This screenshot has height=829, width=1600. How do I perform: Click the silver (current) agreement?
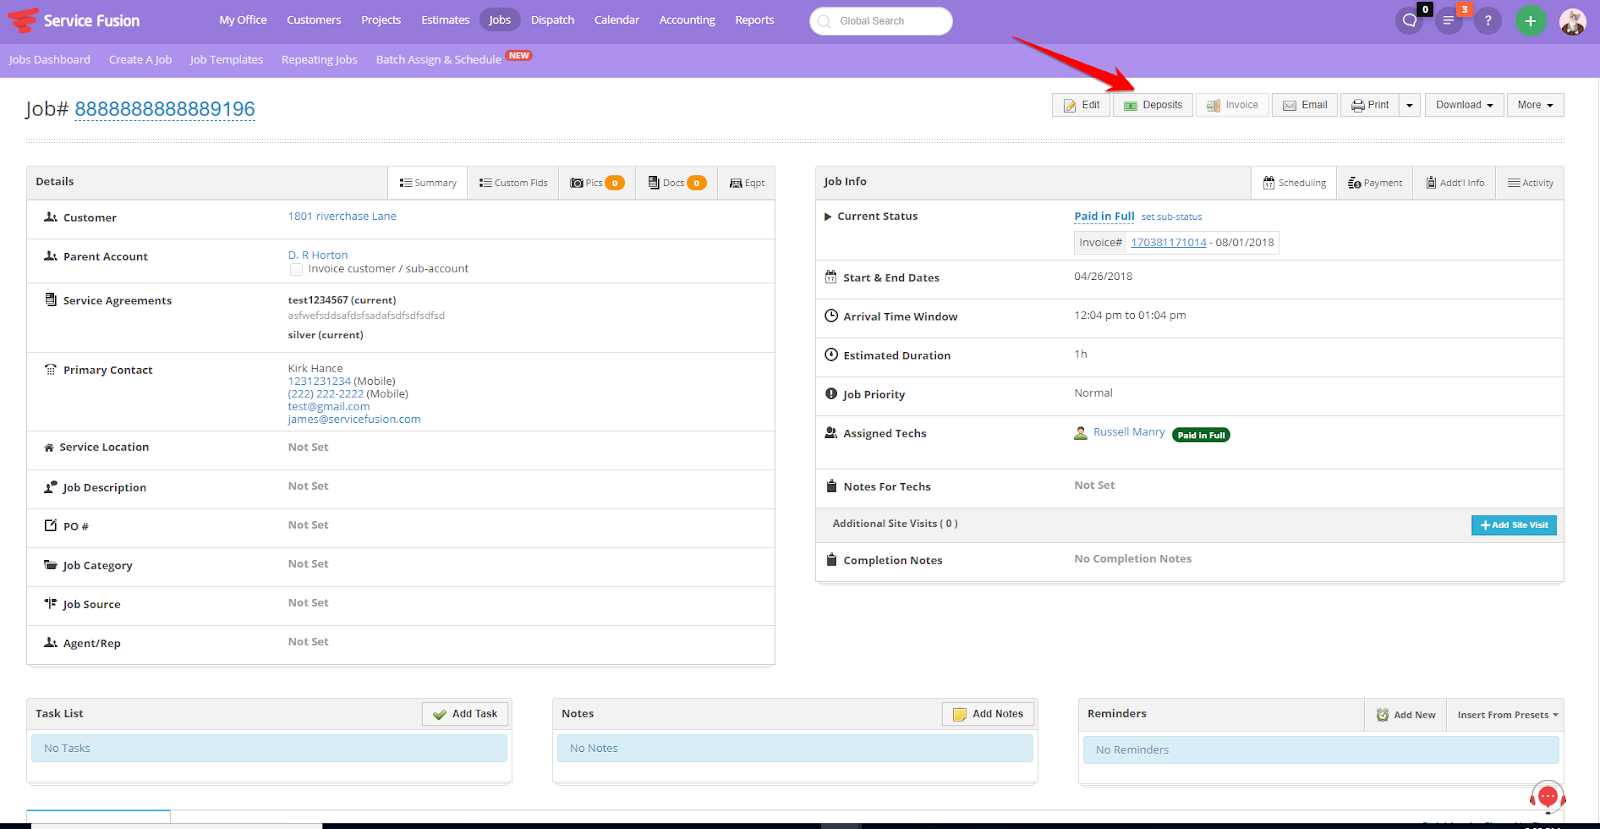pos(326,335)
